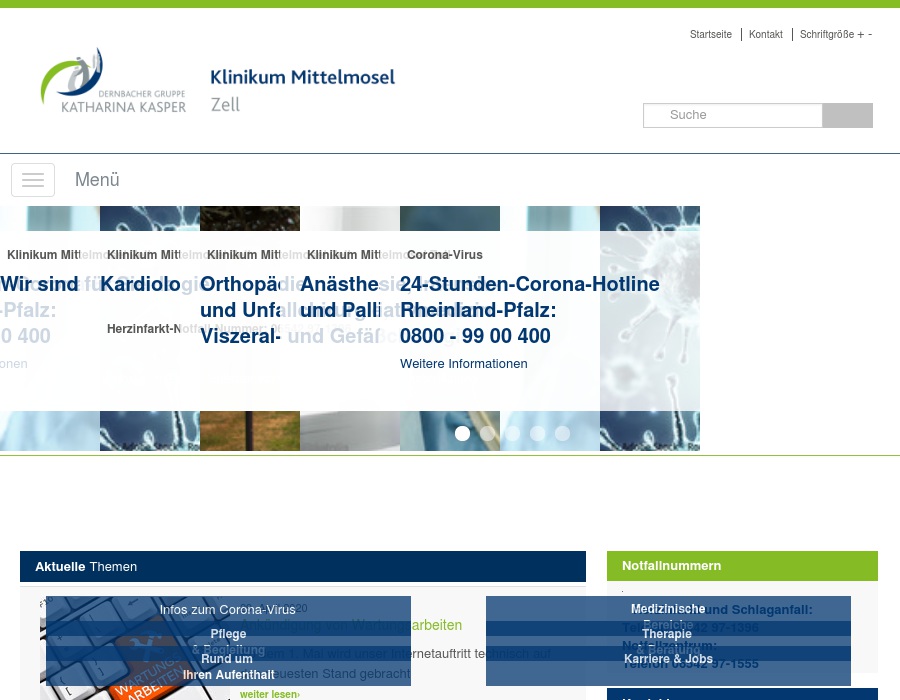Open the Pflege & Begleitung menu item
This screenshot has width=900, height=700.
(x=228, y=641)
